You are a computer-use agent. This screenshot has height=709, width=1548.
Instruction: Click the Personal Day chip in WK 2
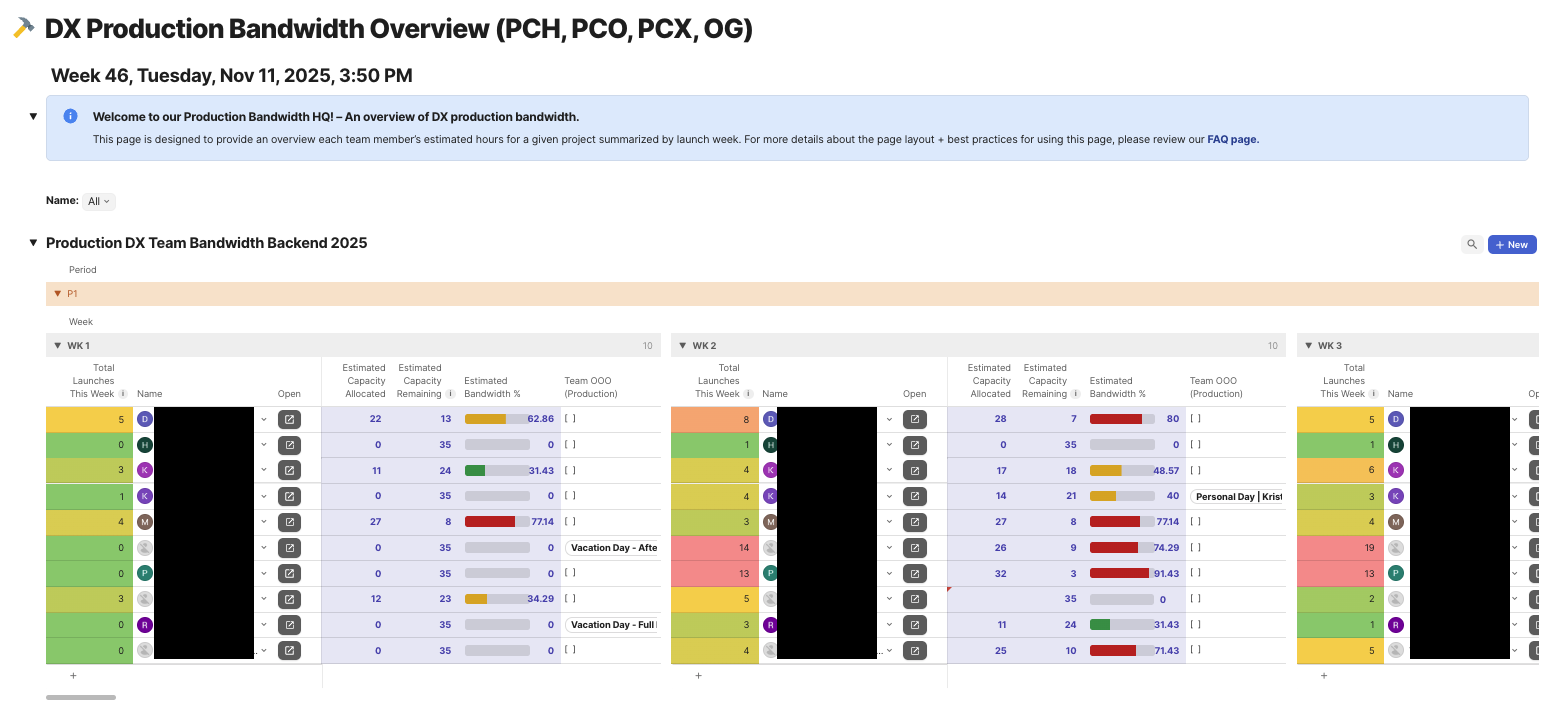click(x=1237, y=497)
